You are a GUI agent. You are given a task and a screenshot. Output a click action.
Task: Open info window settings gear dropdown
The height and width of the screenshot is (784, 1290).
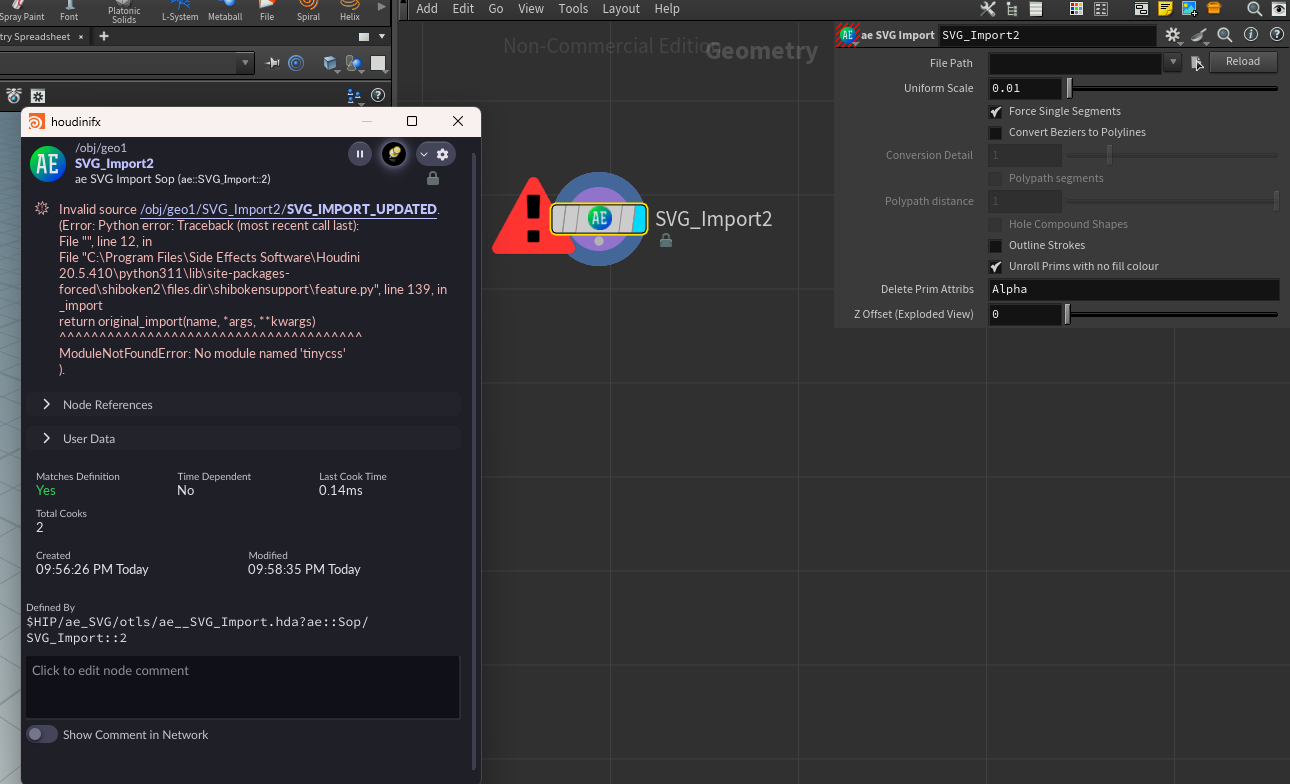pyautogui.click(x=435, y=154)
